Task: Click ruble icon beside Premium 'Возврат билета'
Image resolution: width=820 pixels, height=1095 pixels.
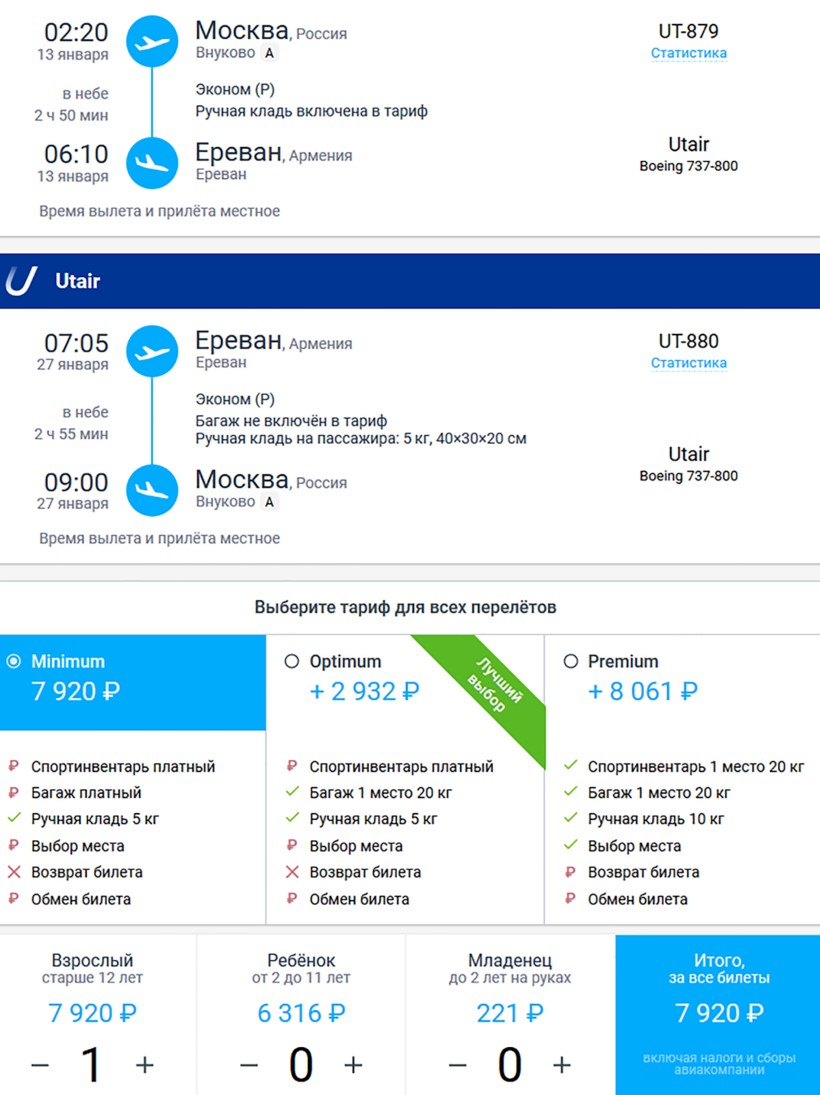Action: pyautogui.click(x=571, y=872)
